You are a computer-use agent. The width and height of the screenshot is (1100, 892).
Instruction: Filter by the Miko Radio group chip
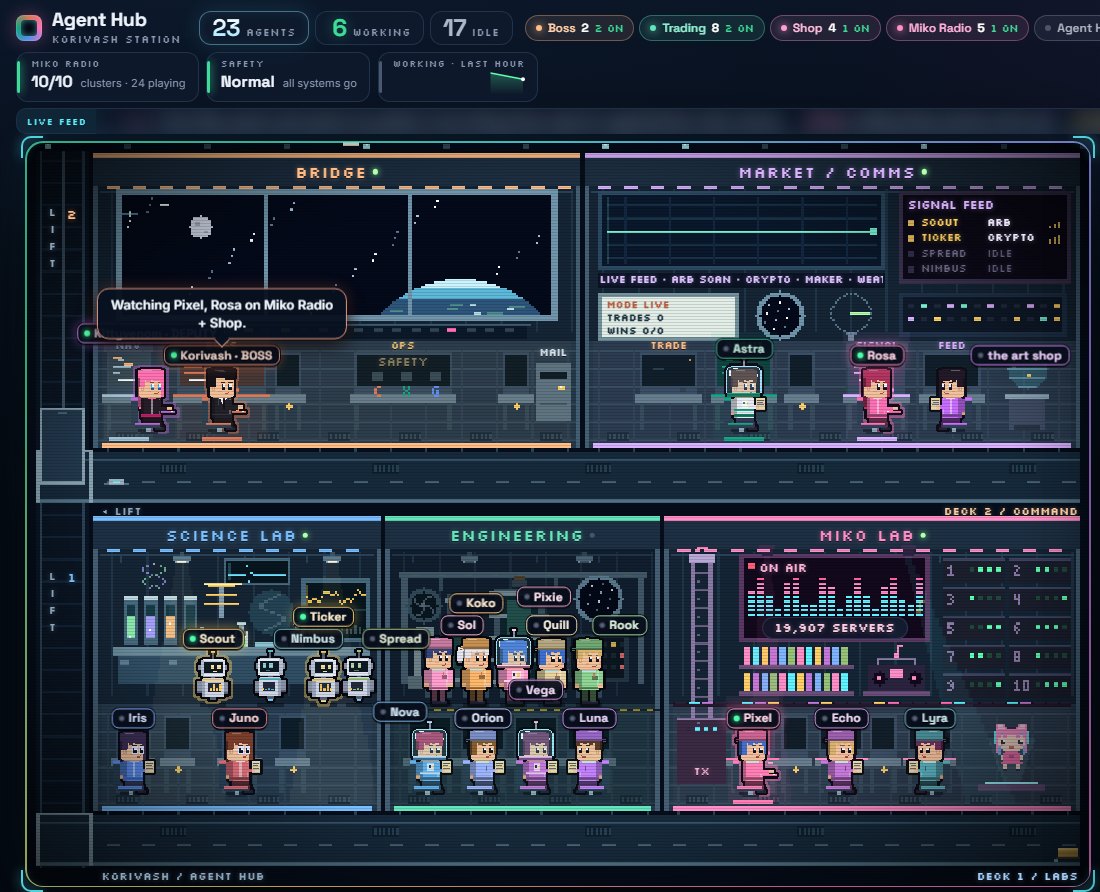coord(958,28)
